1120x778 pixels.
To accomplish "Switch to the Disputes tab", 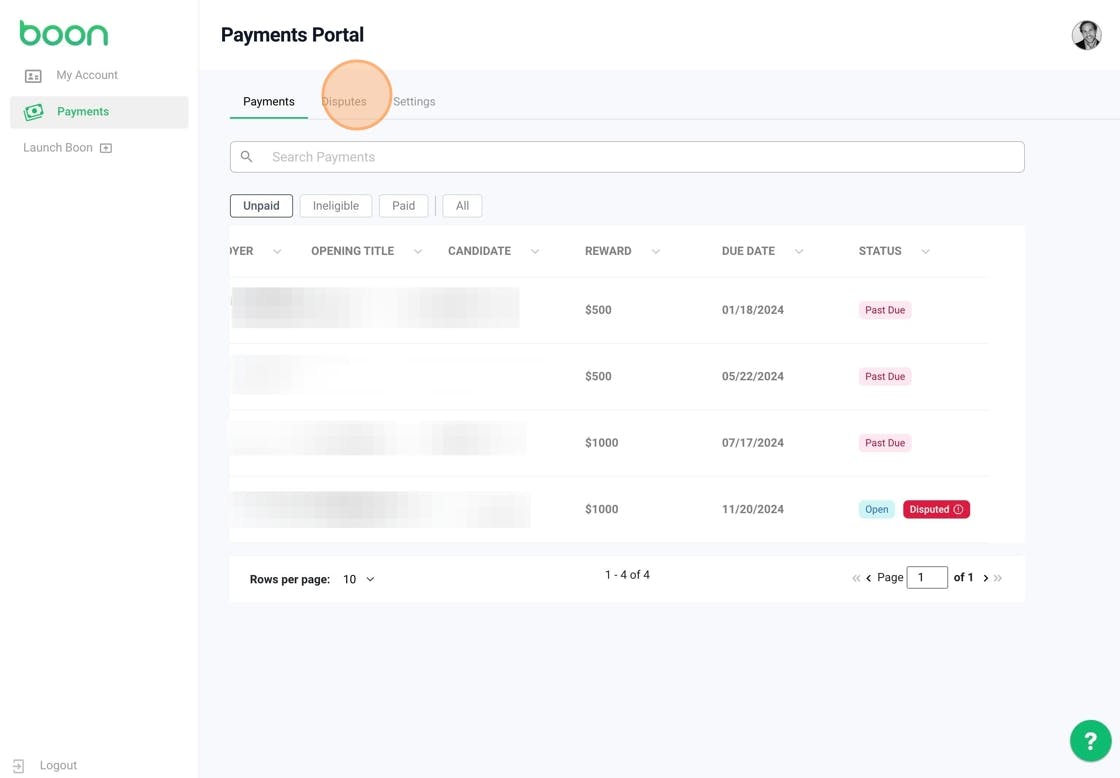I will pos(344,101).
